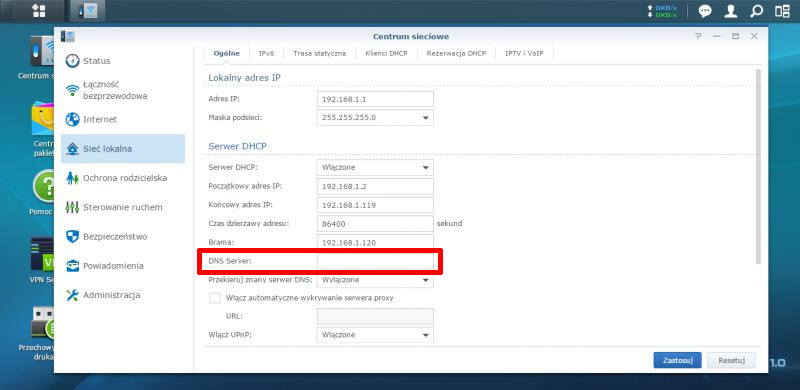Click the Resetuj button
This screenshot has width=800, height=390.
732,360
